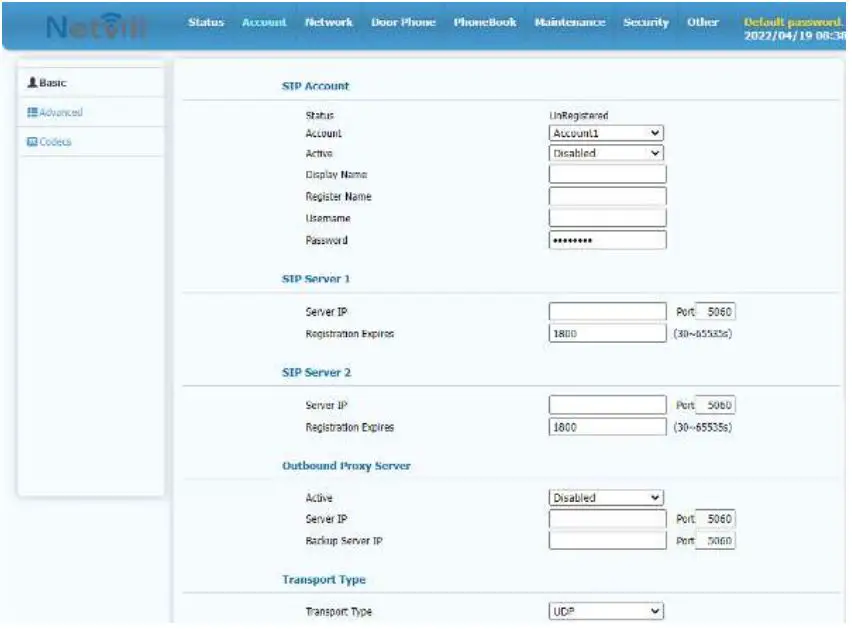Click the Outbound Proxy Server heading
The image size is (852, 629).
[346, 466]
